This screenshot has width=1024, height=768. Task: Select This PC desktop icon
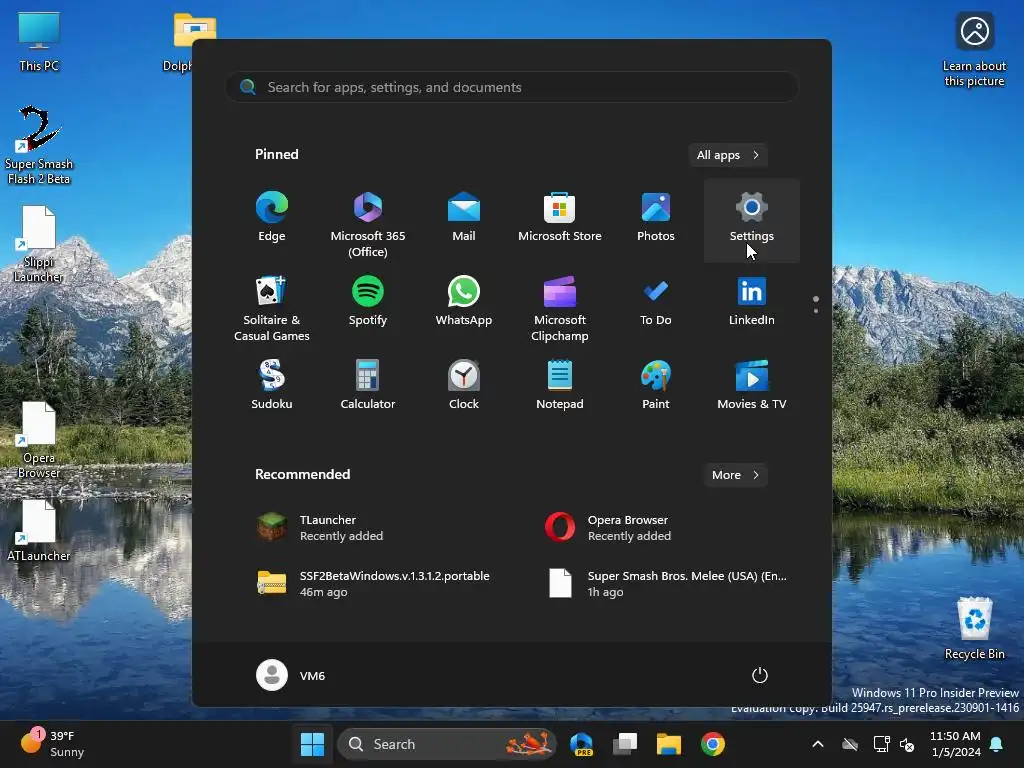click(x=39, y=42)
